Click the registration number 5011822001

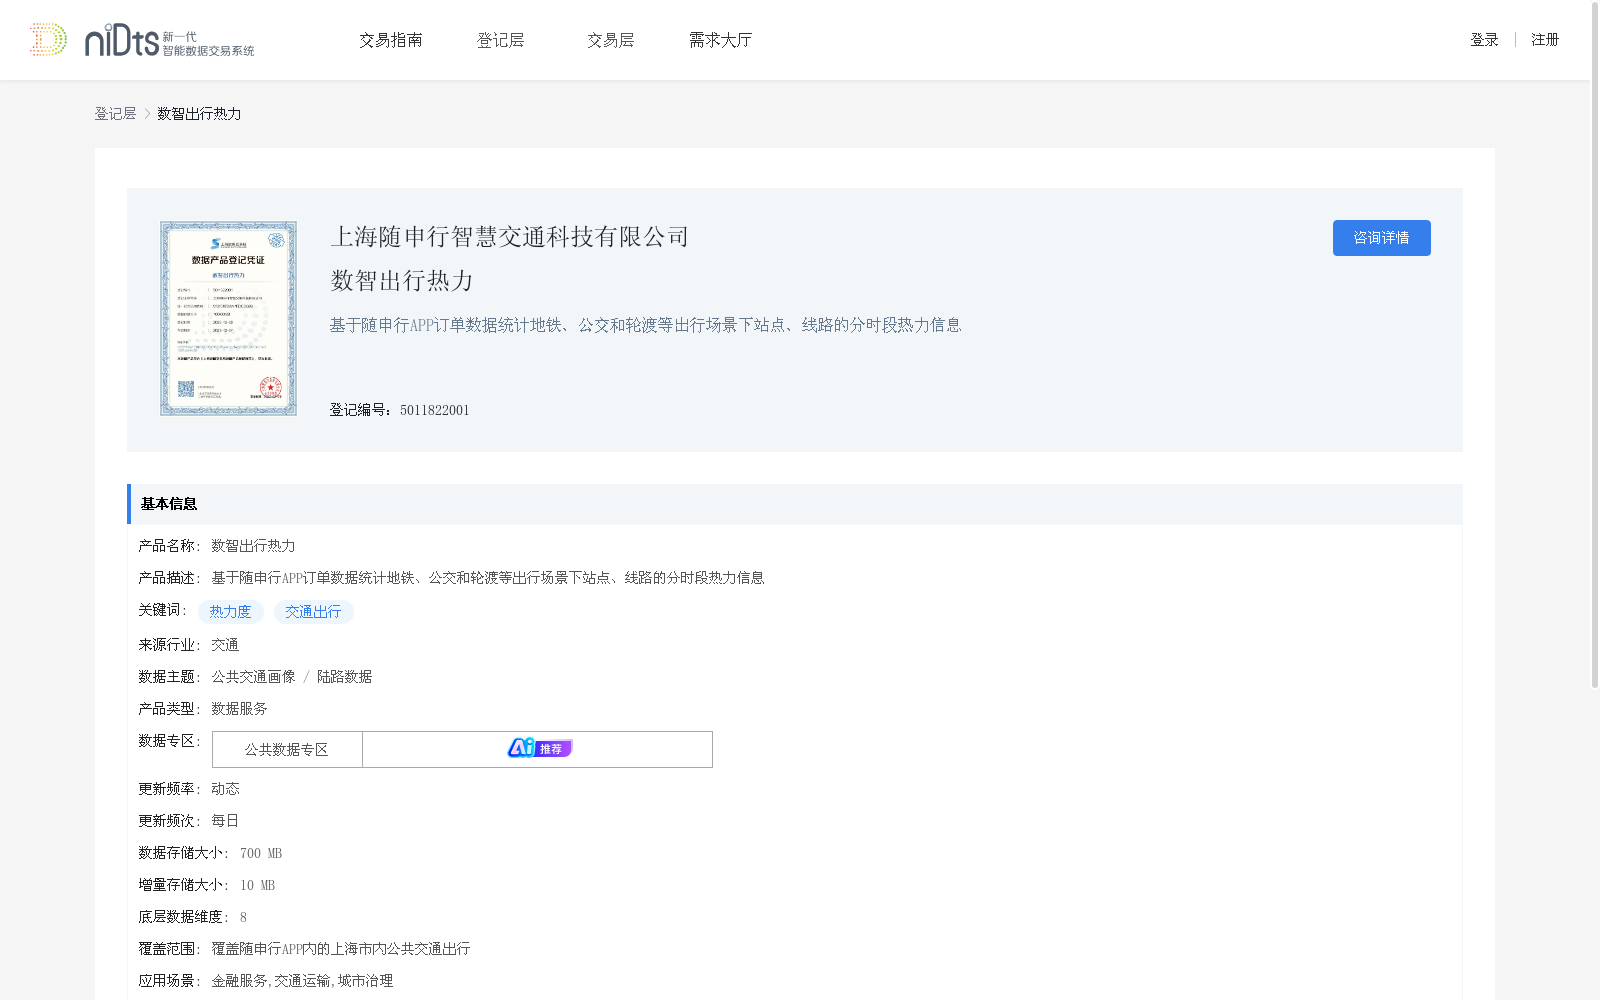(434, 410)
